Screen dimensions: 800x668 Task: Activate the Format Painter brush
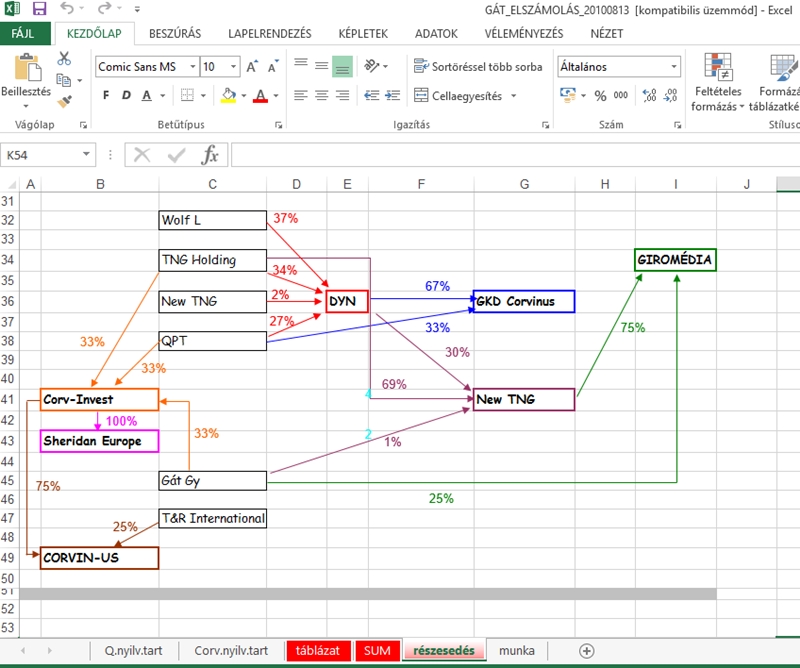click(x=64, y=102)
